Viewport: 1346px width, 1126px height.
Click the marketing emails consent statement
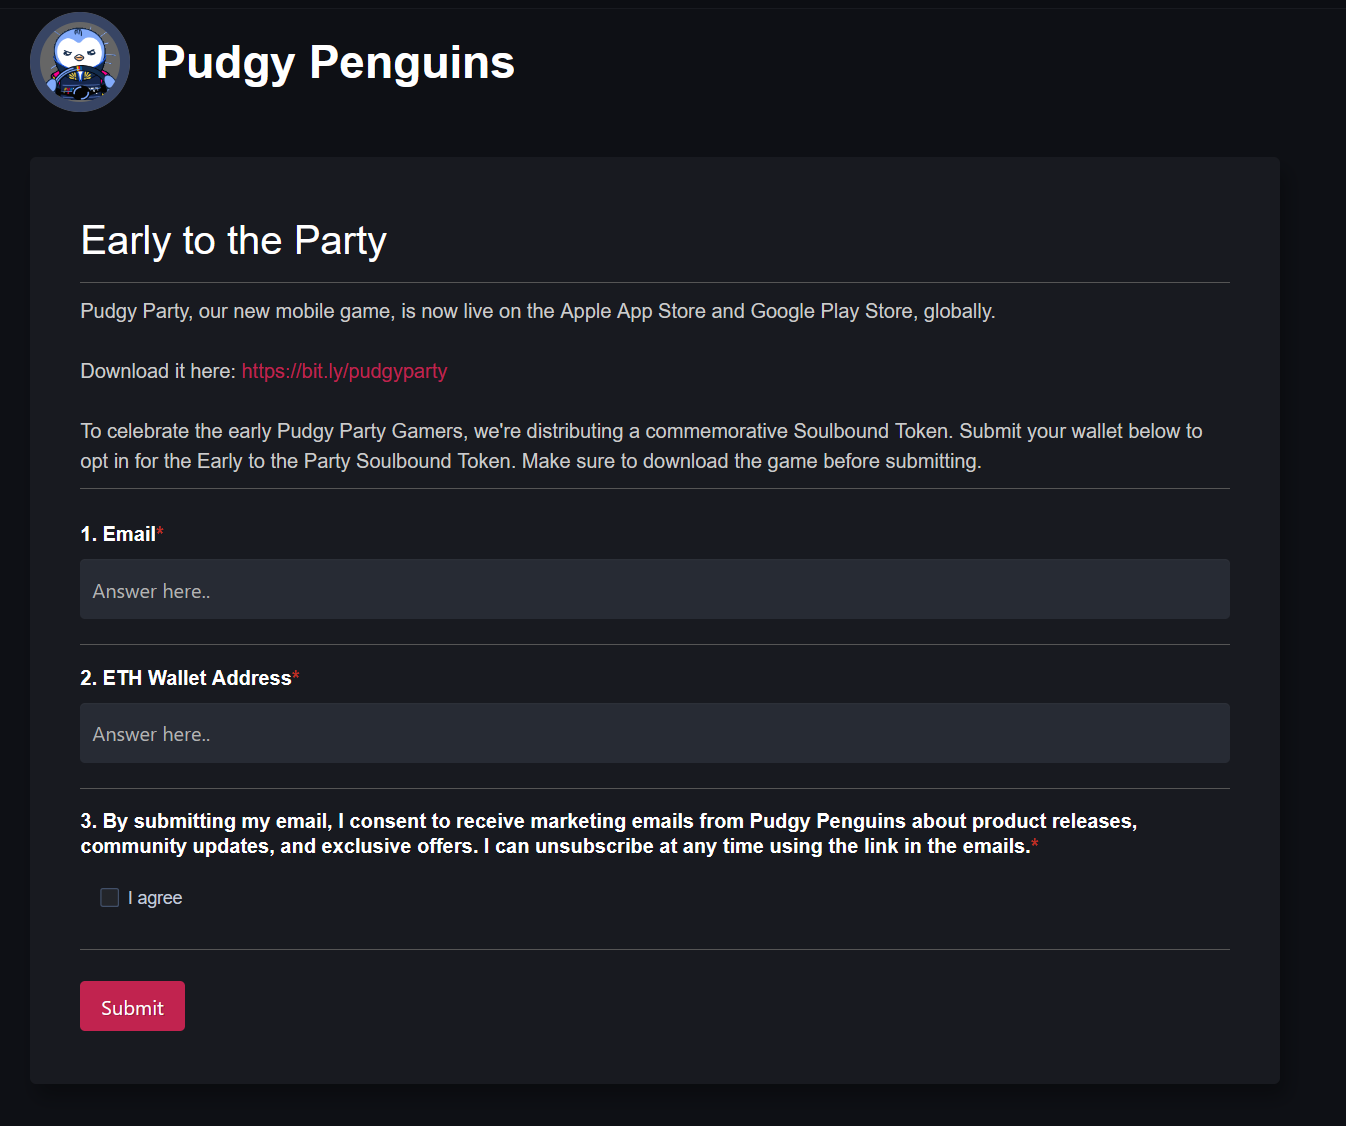608,833
